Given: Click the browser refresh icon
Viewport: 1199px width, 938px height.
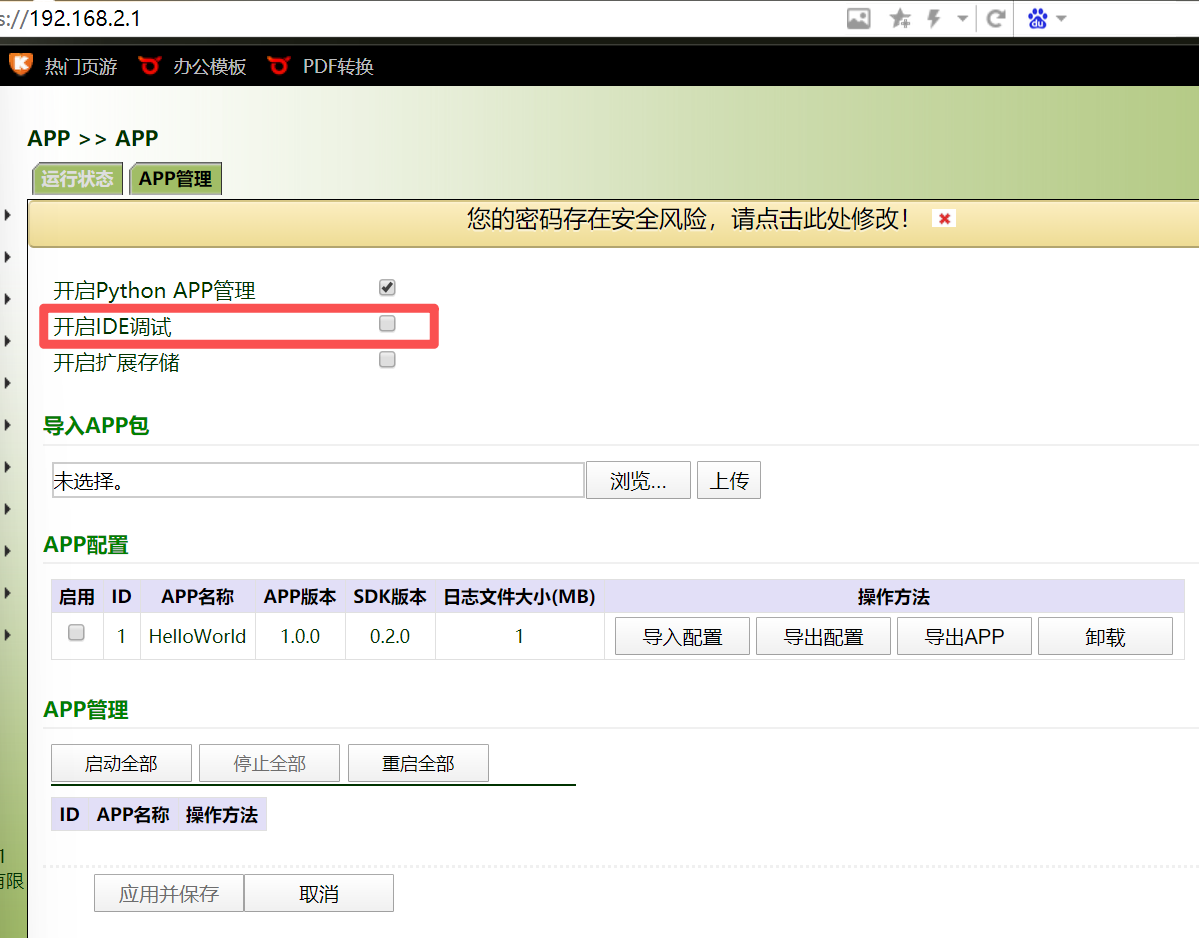Looking at the screenshot, I should [995, 18].
